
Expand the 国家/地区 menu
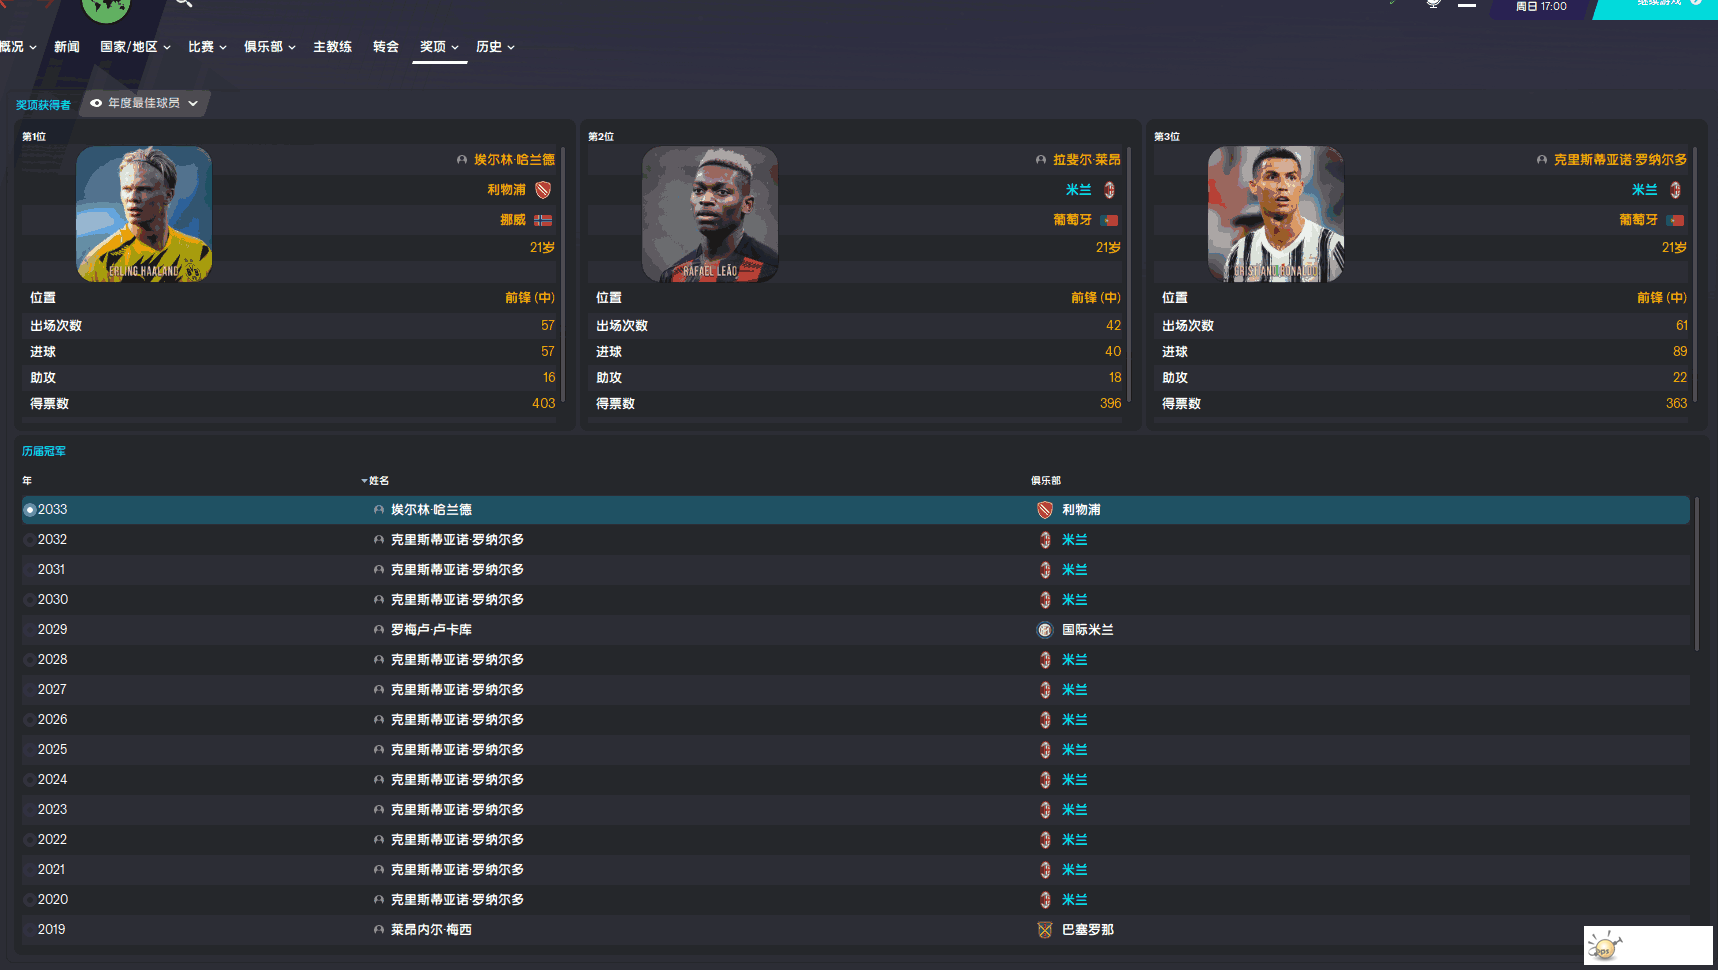click(135, 47)
